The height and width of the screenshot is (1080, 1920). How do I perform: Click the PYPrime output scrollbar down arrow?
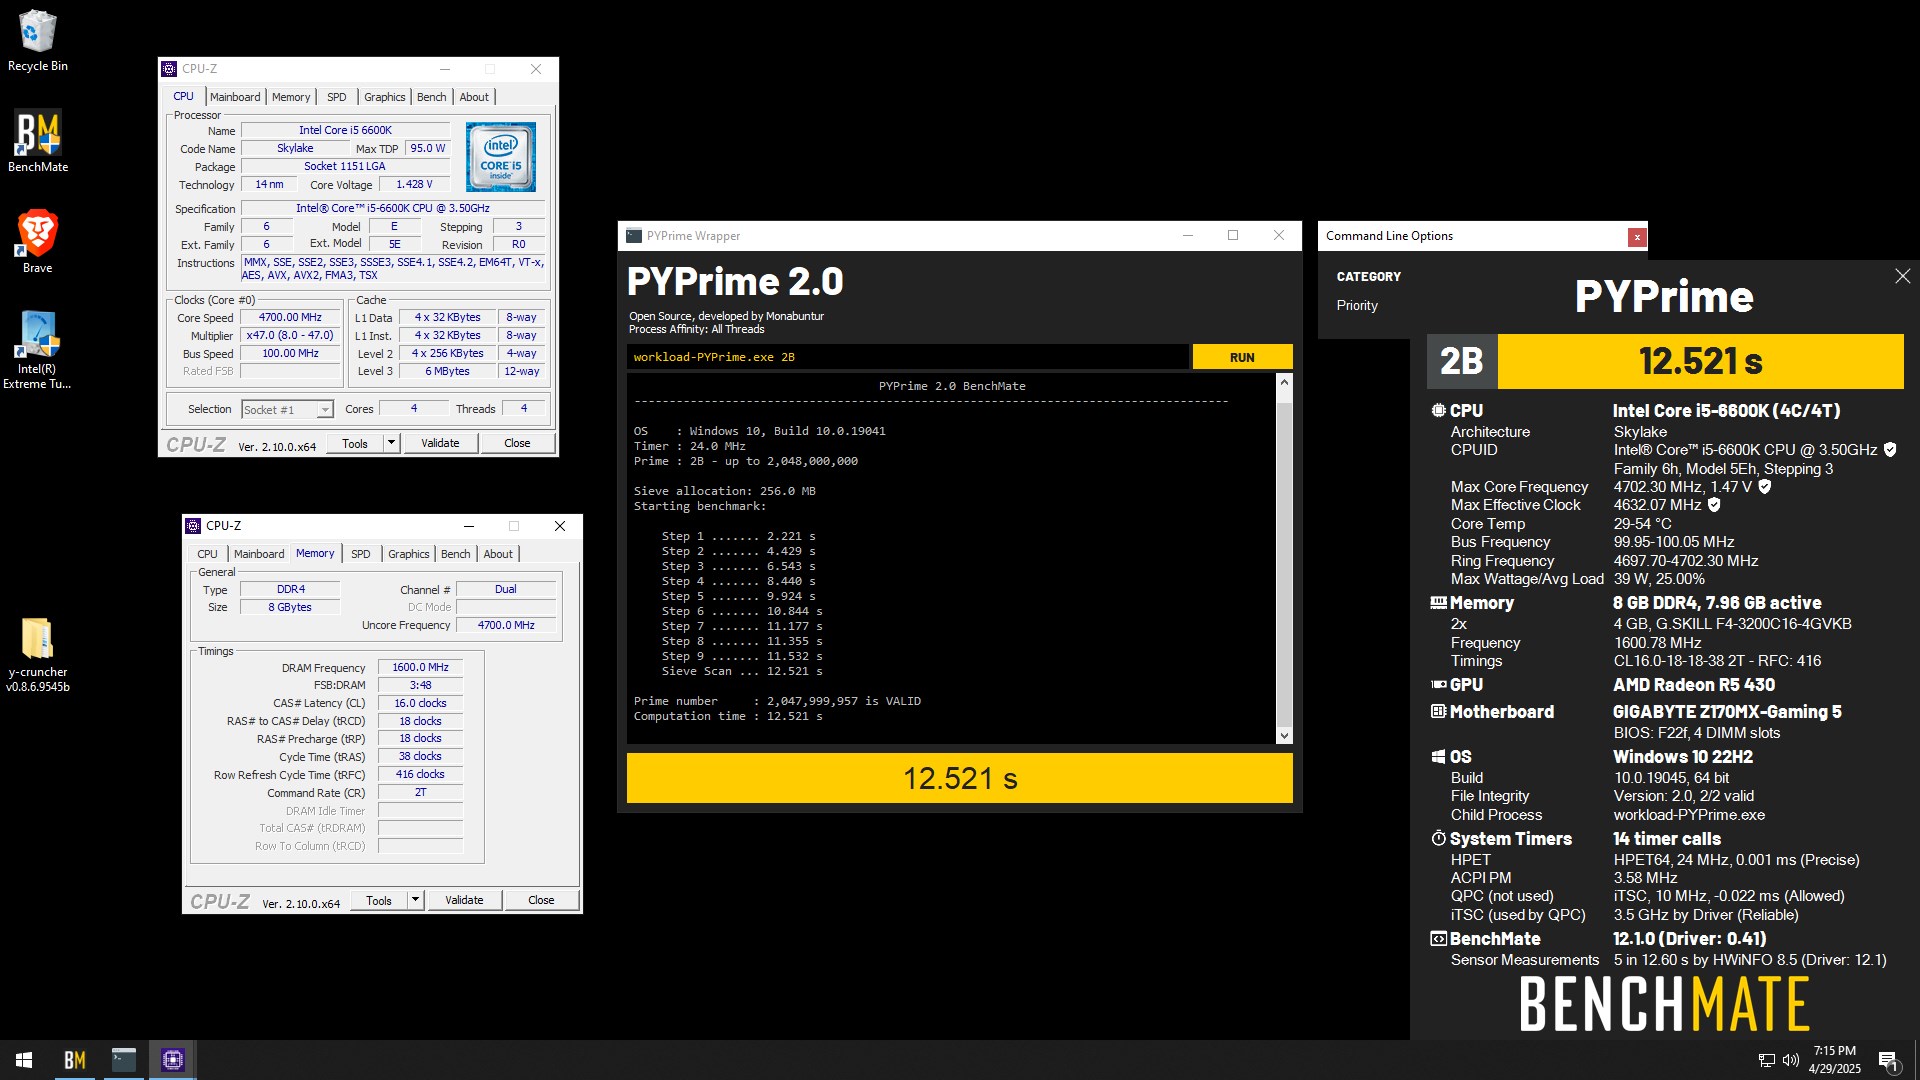coord(1284,736)
